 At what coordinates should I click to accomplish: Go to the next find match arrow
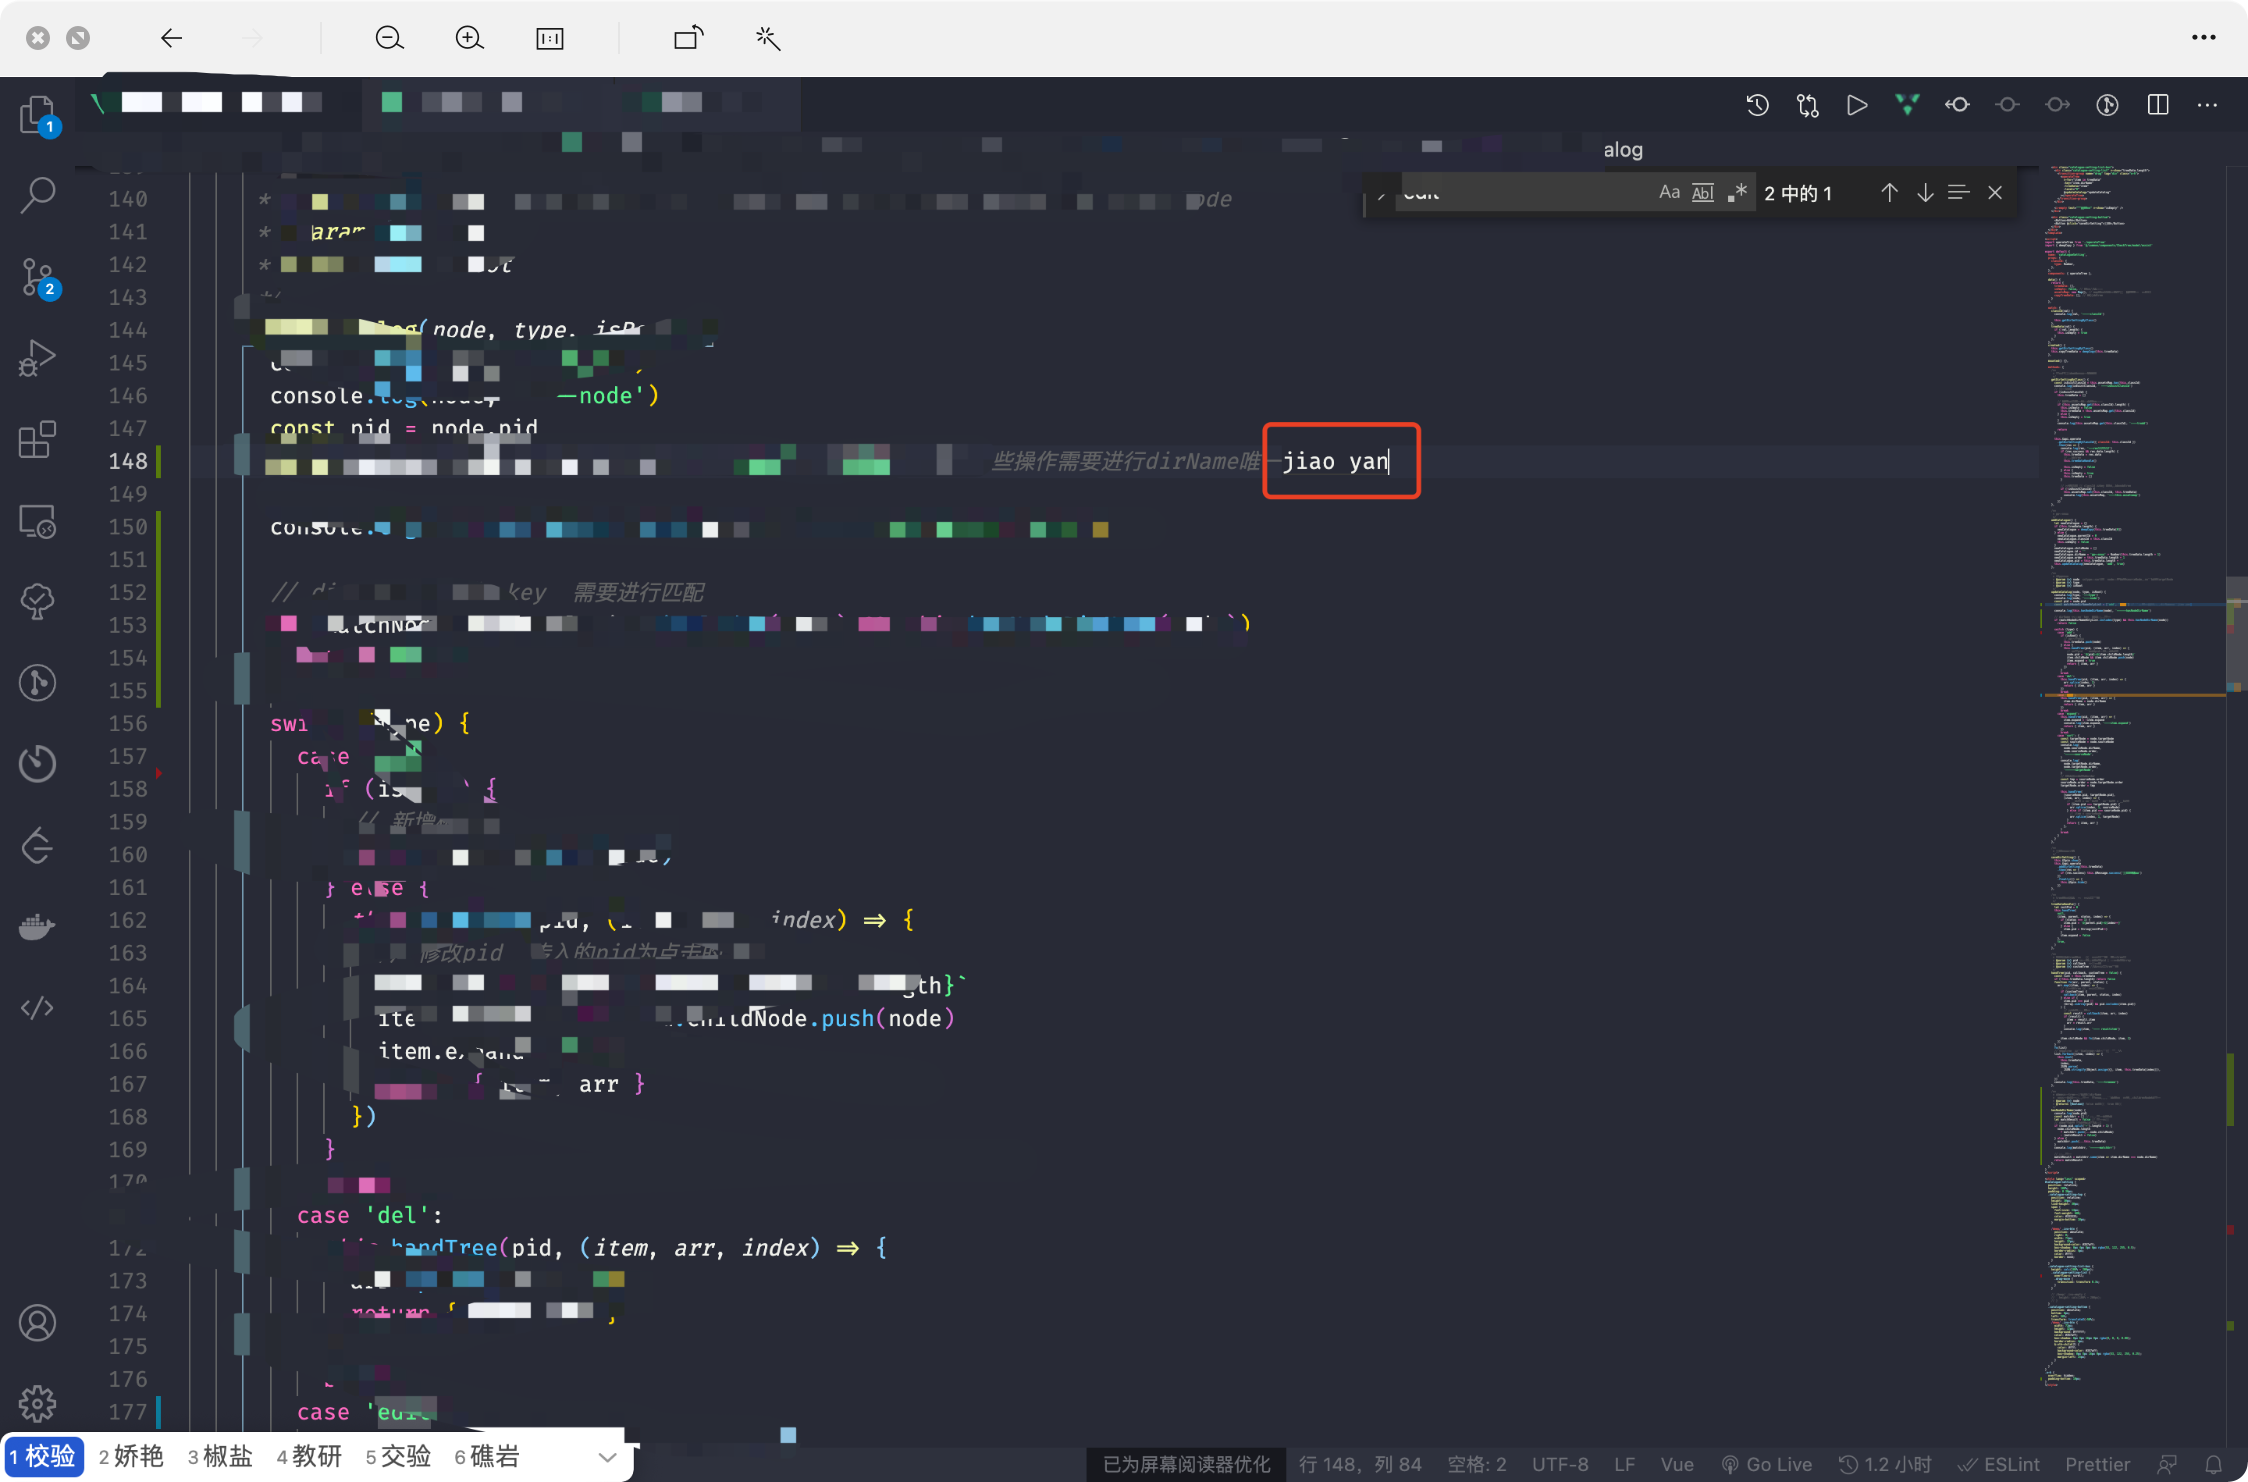1925,192
